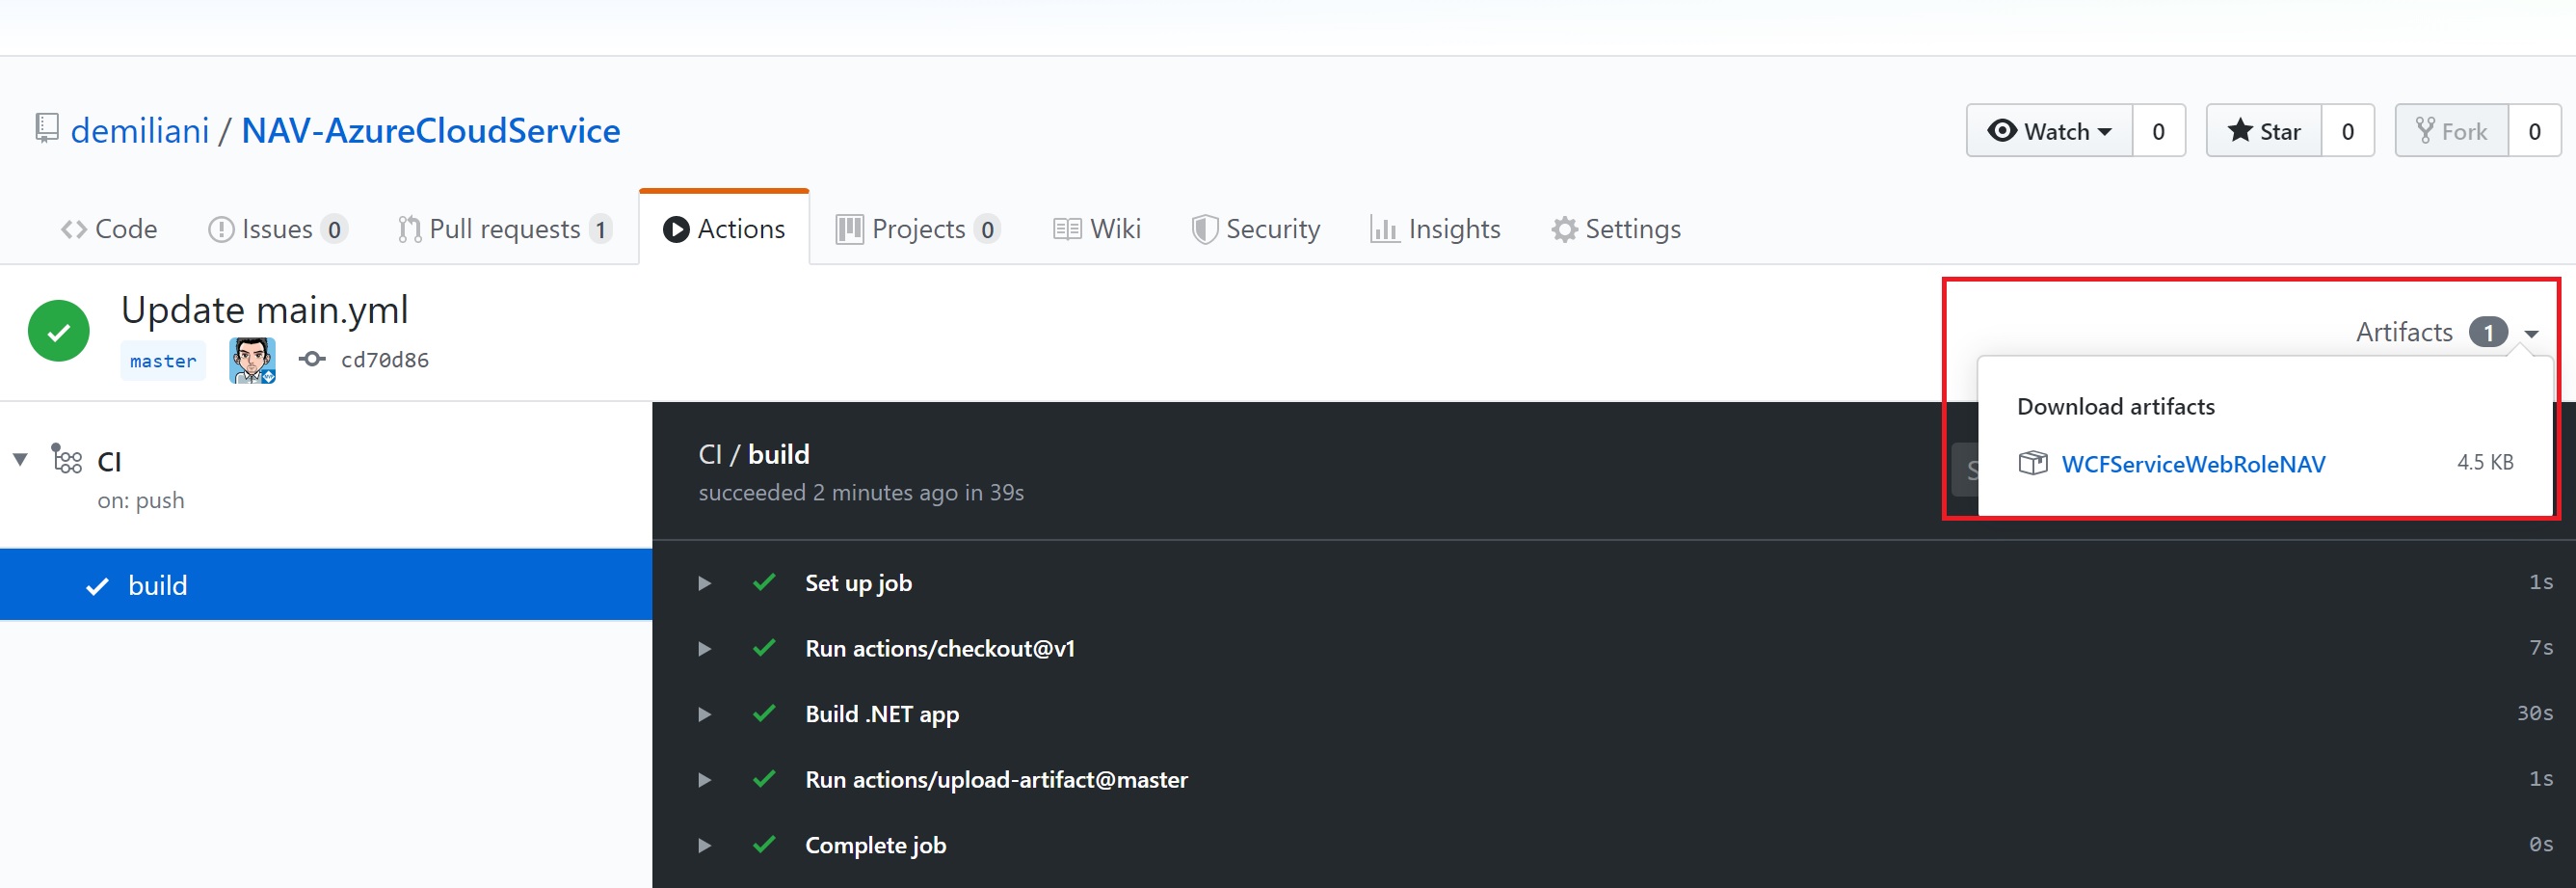Click the green check beside Build .NET app

[765, 714]
